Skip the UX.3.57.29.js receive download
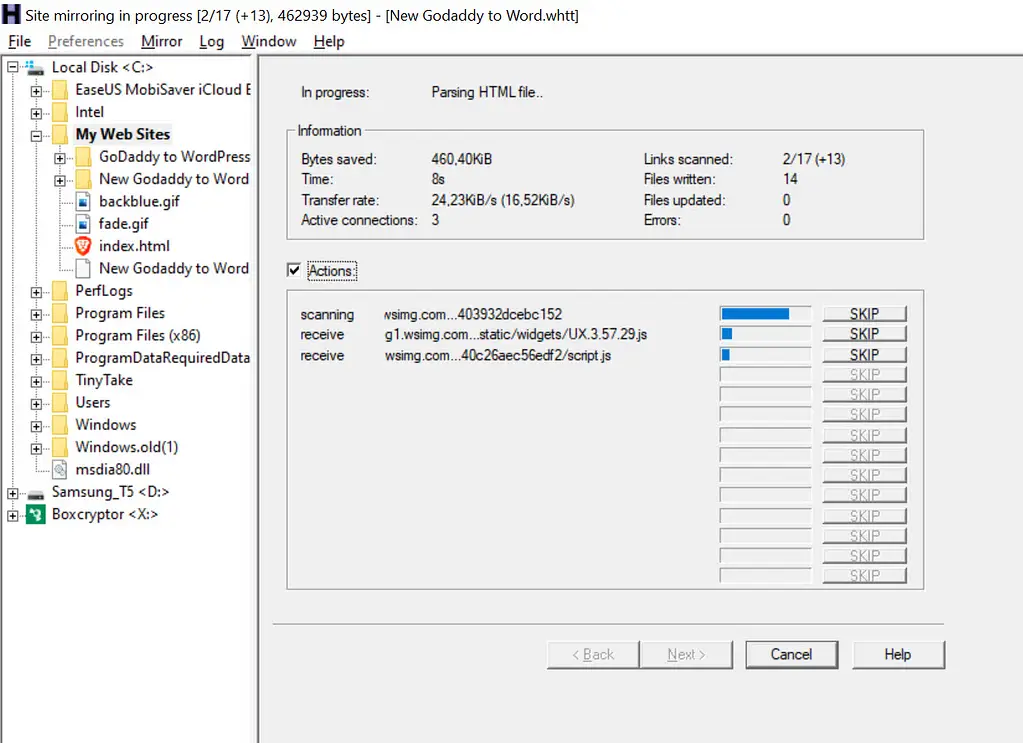1023x743 pixels. tap(864, 334)
